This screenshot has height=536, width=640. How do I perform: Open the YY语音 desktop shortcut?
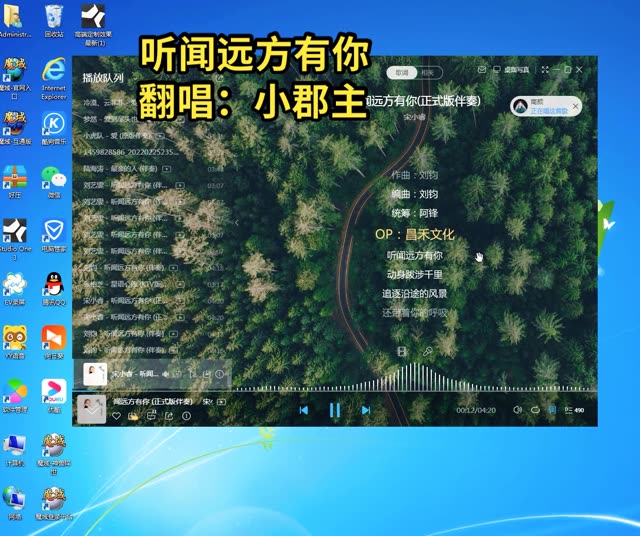15,343
